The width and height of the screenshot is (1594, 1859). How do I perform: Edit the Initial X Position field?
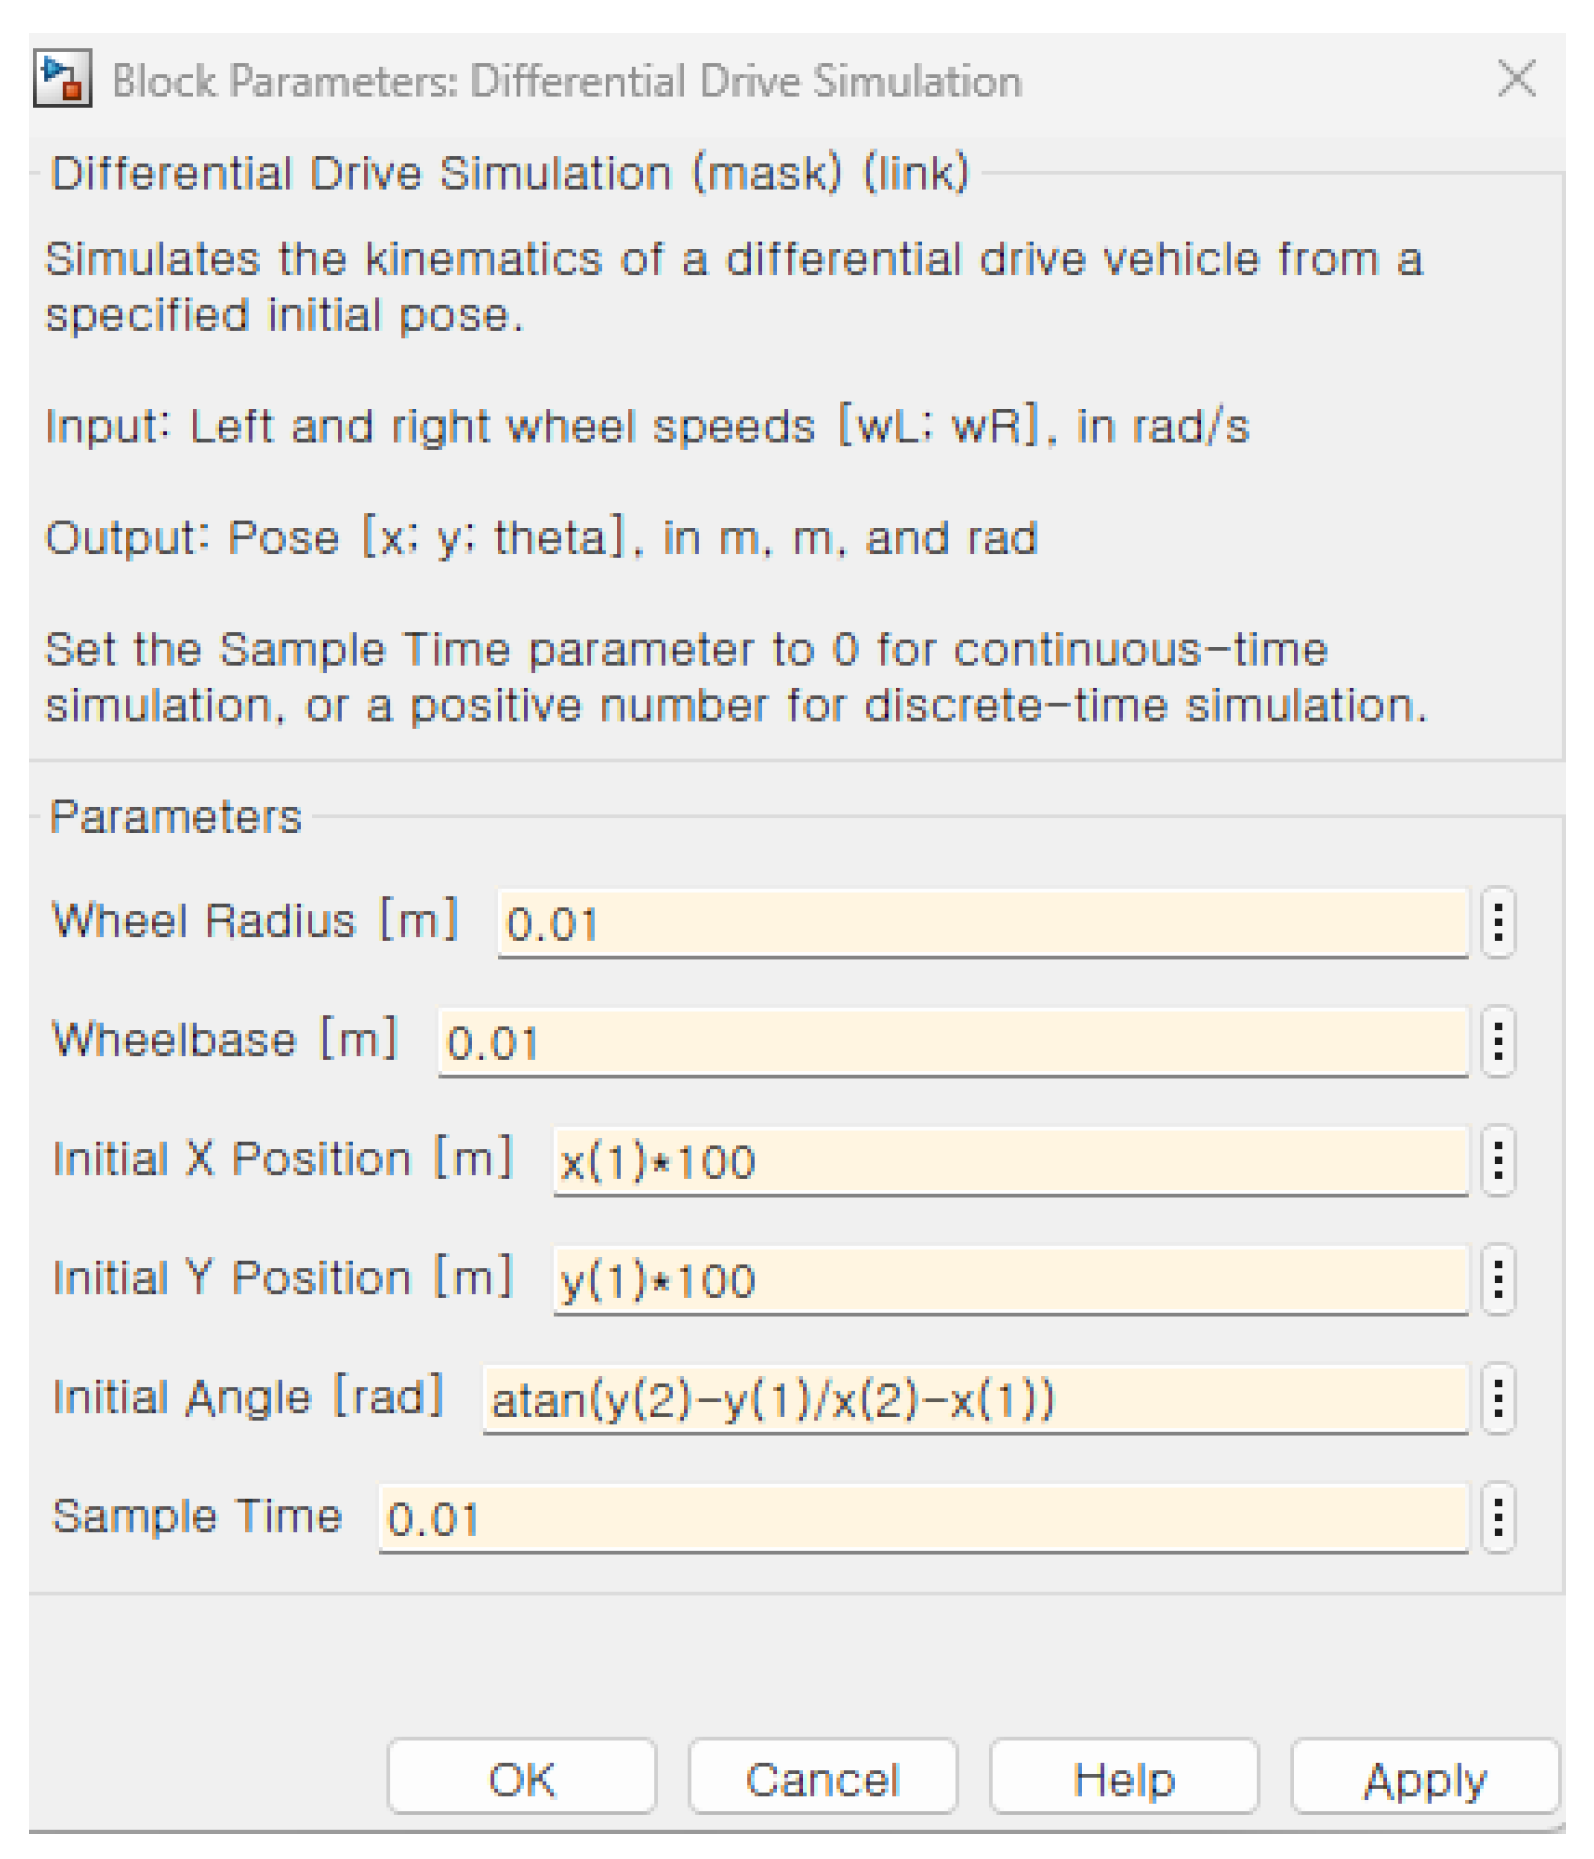click(x=1010, y=1161)
